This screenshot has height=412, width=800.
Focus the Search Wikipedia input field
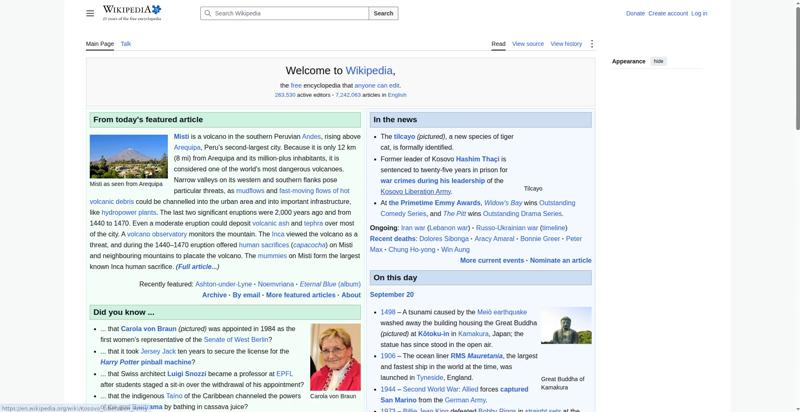click(285, 13)
